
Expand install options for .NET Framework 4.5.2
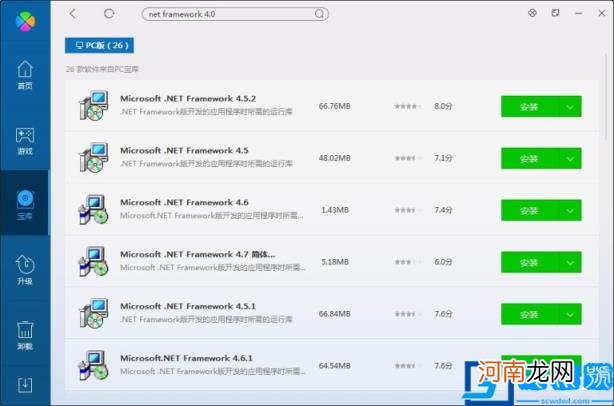pyautogui.click(x=570, y=106)
